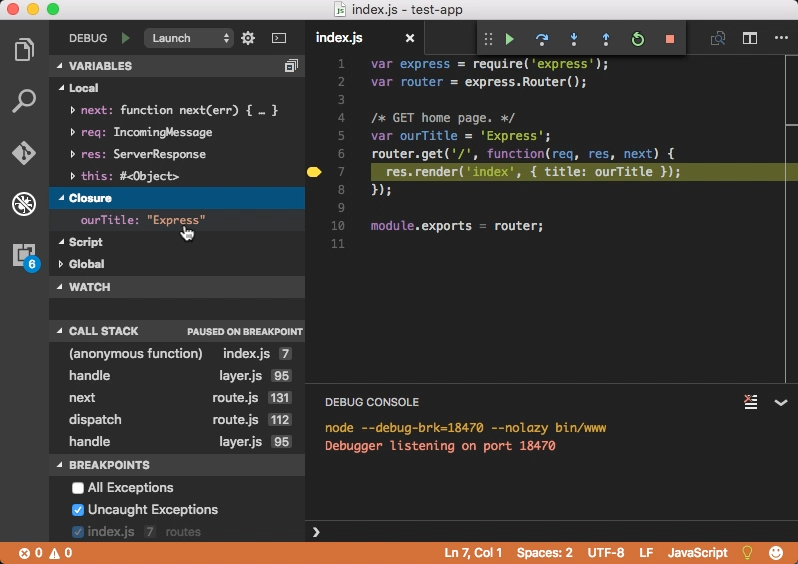
Task: Restart the debug session
Action: 638,39
